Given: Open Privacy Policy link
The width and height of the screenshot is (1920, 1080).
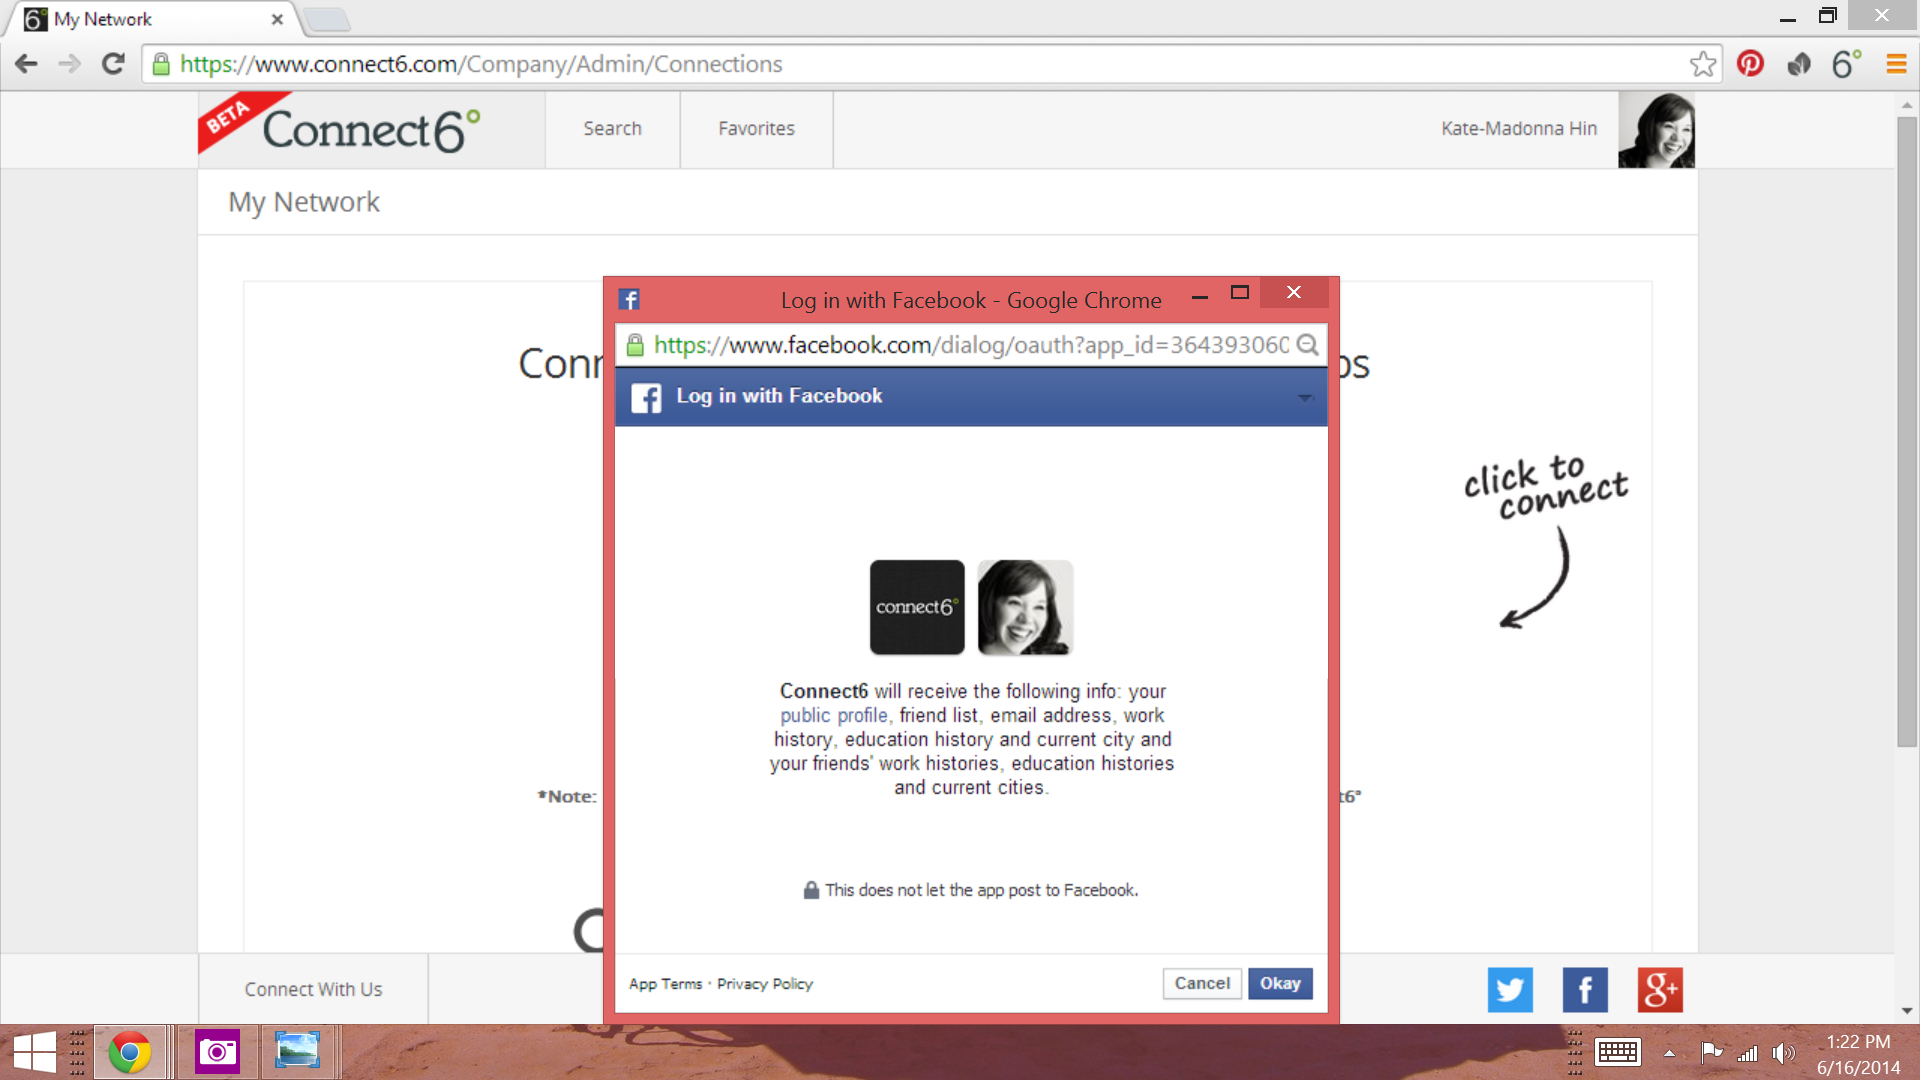Looking at the screenshot, I should [x=765, y=984].
